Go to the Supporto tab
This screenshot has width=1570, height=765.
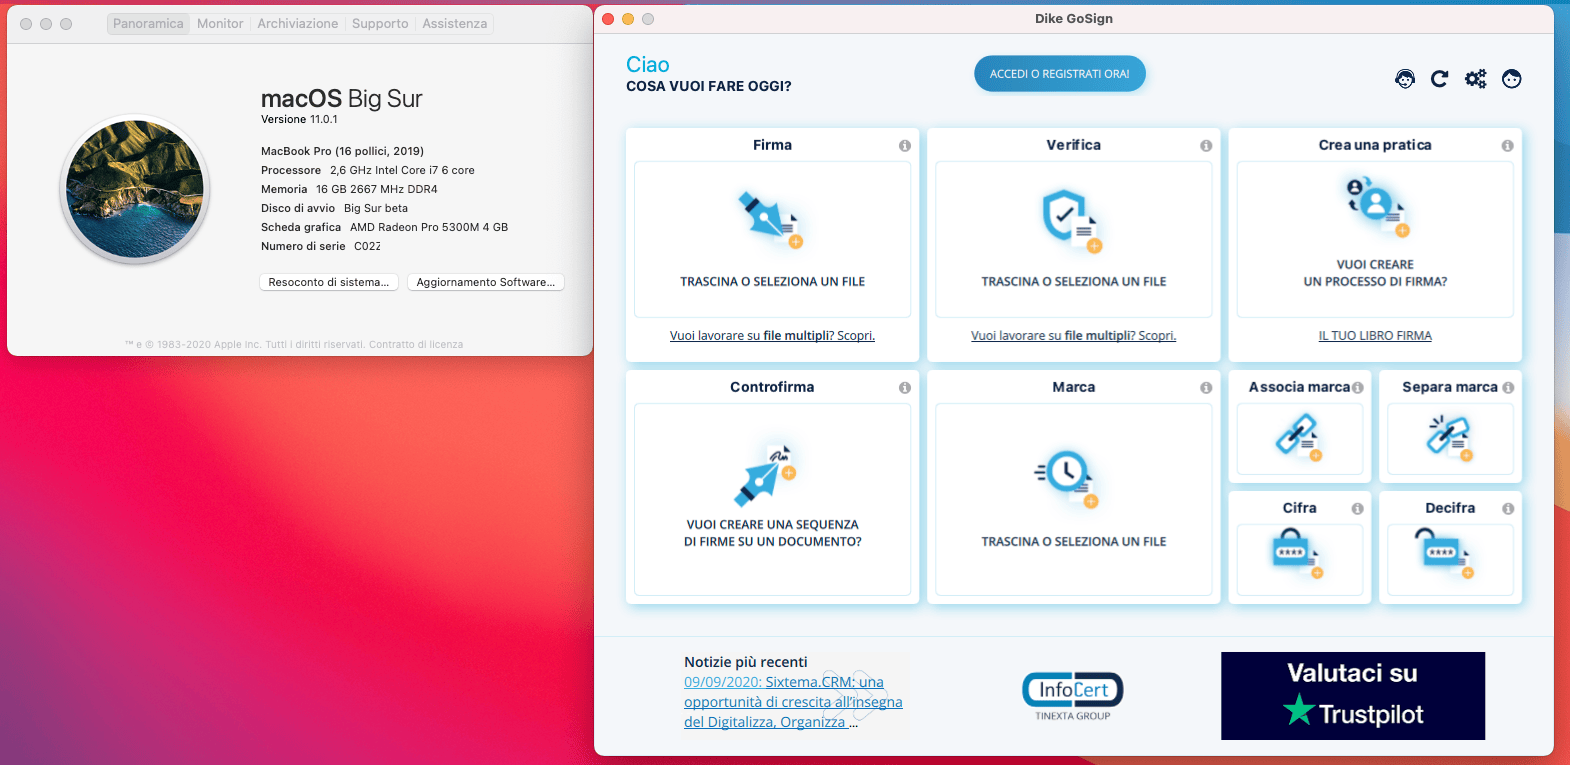coord(380,24)
